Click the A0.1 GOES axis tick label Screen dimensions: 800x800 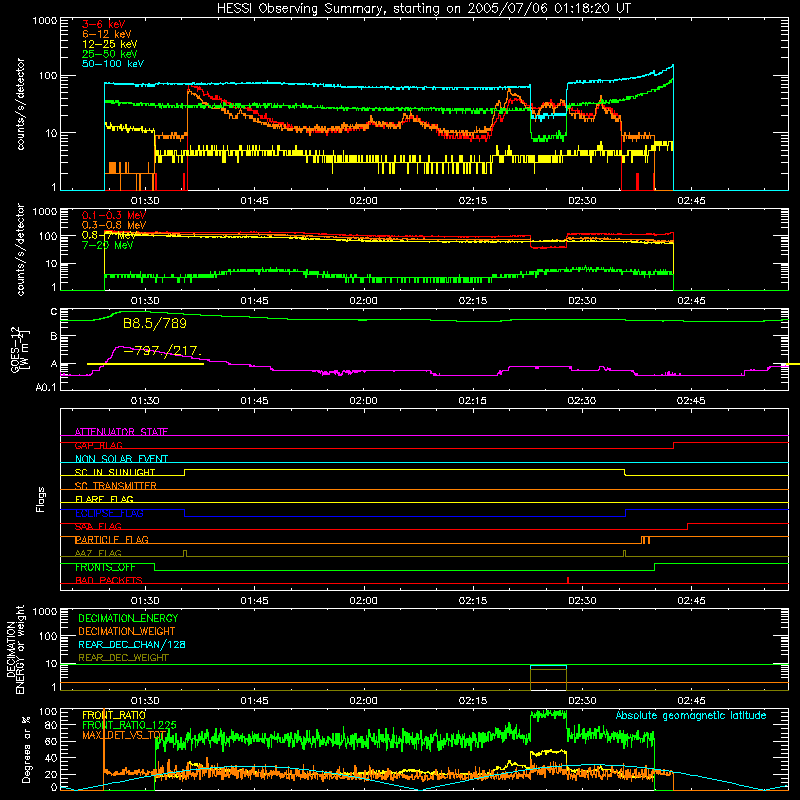(x=45, y=387)
